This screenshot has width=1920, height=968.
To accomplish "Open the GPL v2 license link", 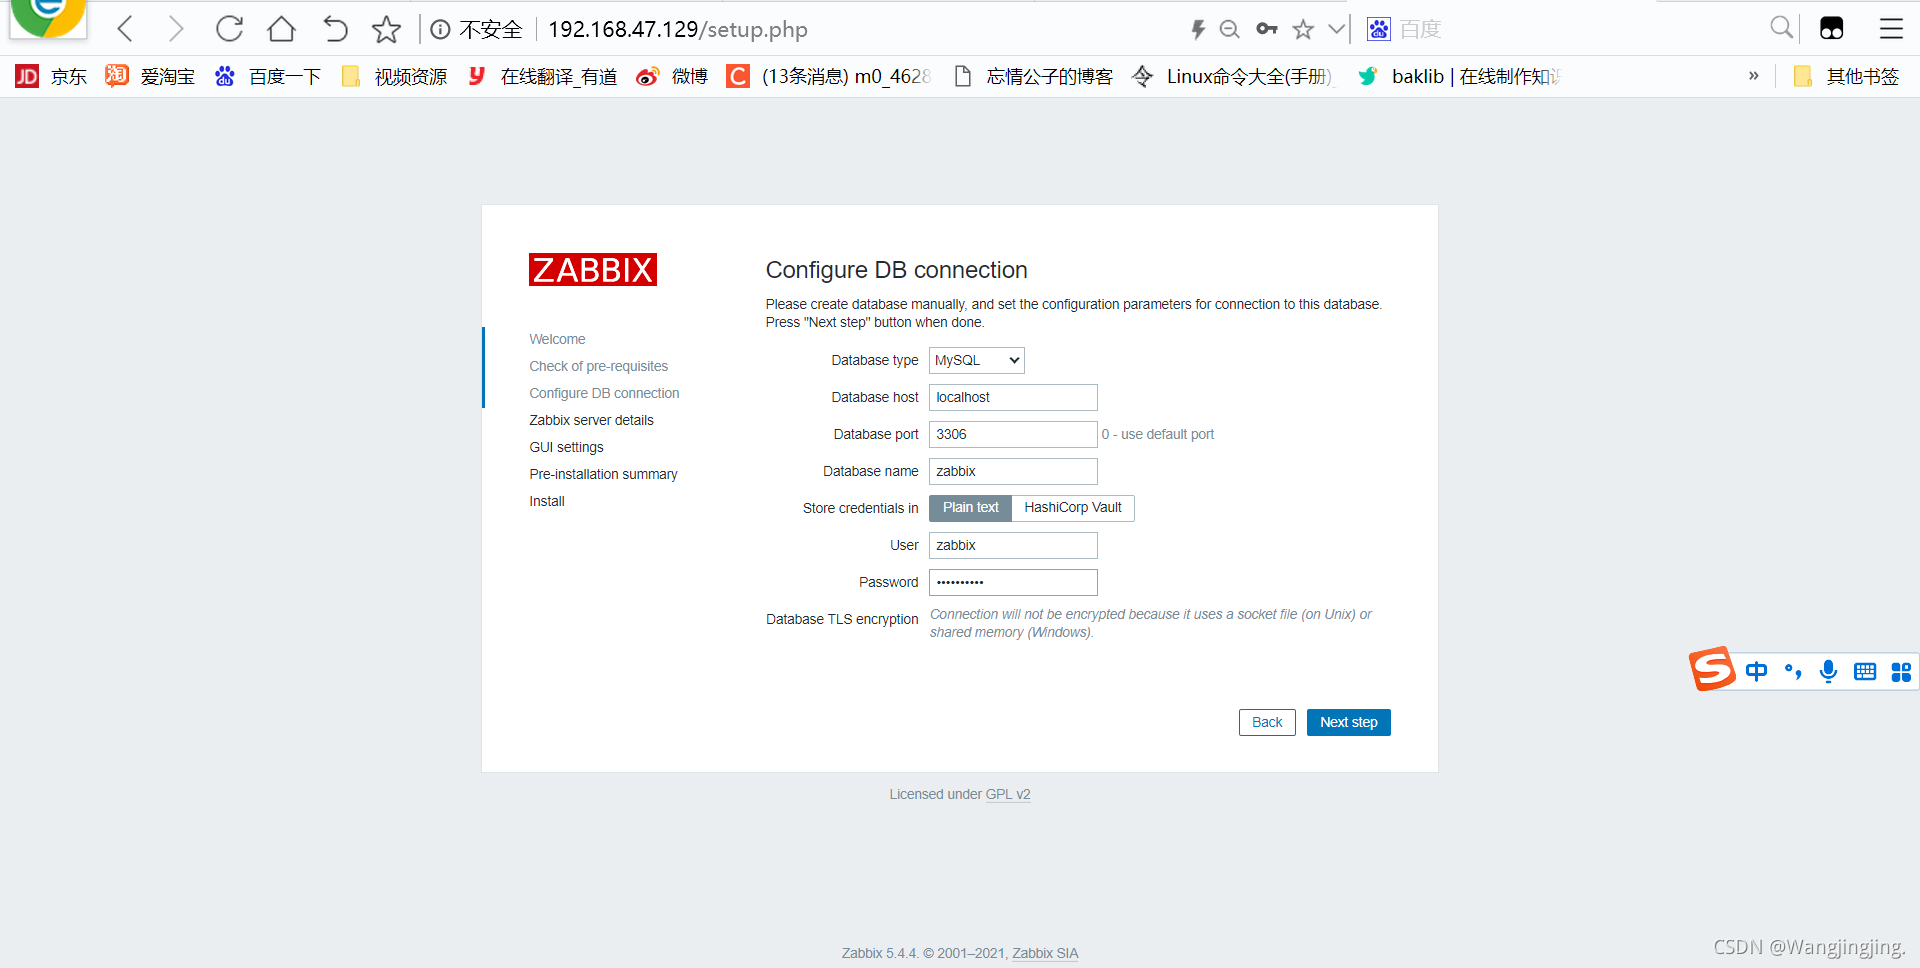I will pyautogui.click(x=1008, y=794).
